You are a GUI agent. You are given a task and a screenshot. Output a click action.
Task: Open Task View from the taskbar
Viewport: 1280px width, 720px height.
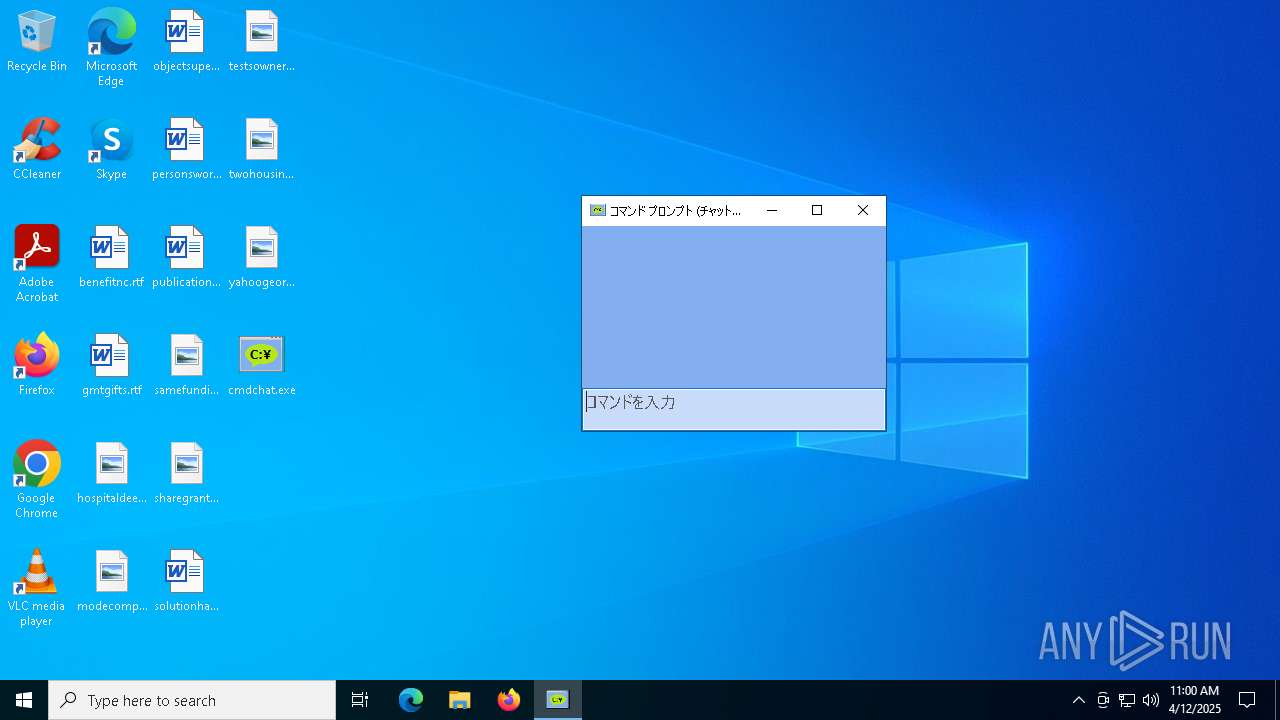click(360, 700)
